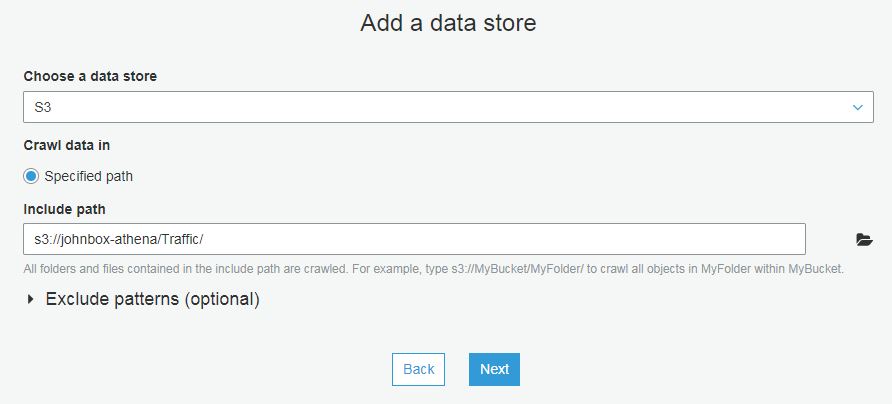Click the middle of the data store select box

tap(448, 107)
